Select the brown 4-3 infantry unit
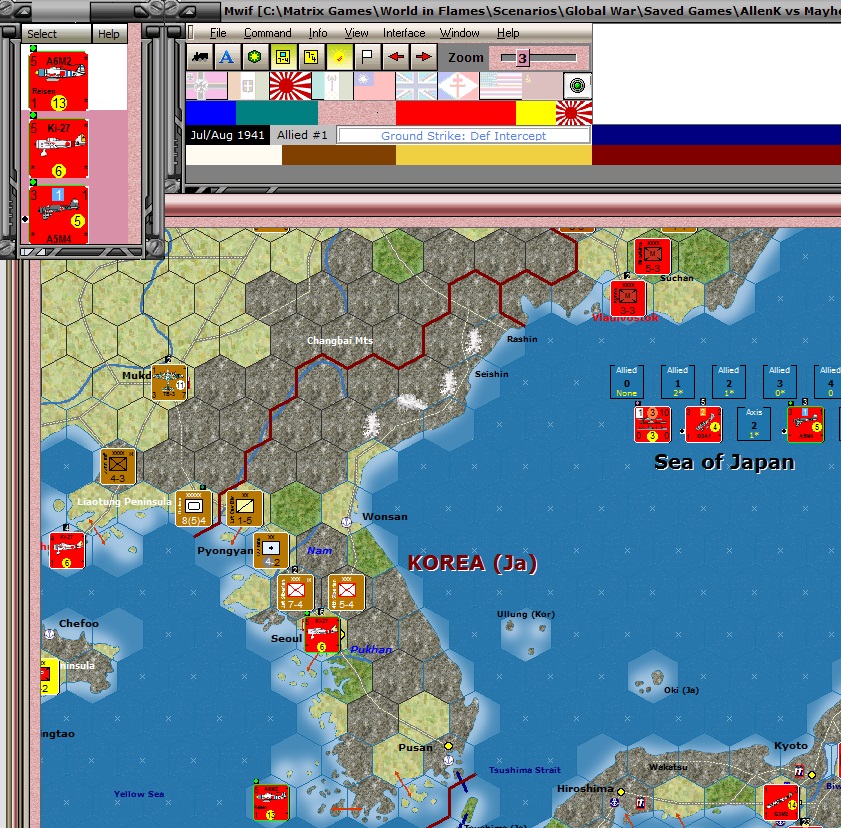The width and height of the screenshot is (841, 828). click(118, 467)
